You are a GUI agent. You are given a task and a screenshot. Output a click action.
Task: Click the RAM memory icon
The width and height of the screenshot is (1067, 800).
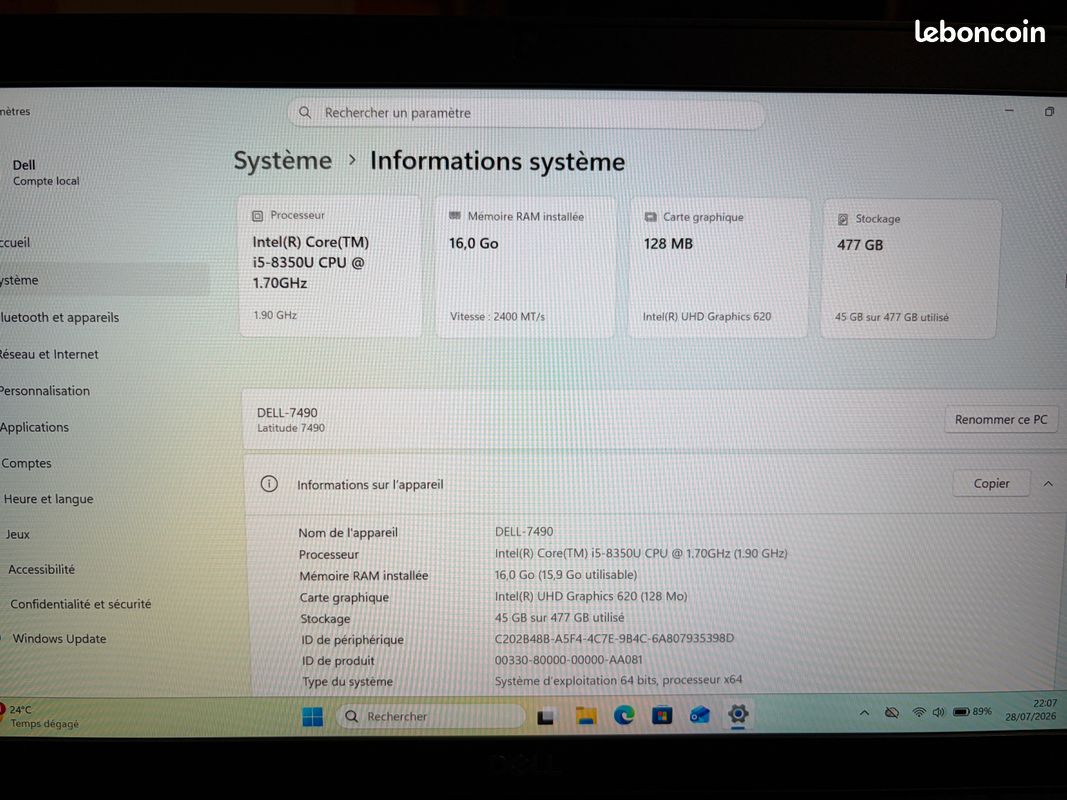point(455,216)
